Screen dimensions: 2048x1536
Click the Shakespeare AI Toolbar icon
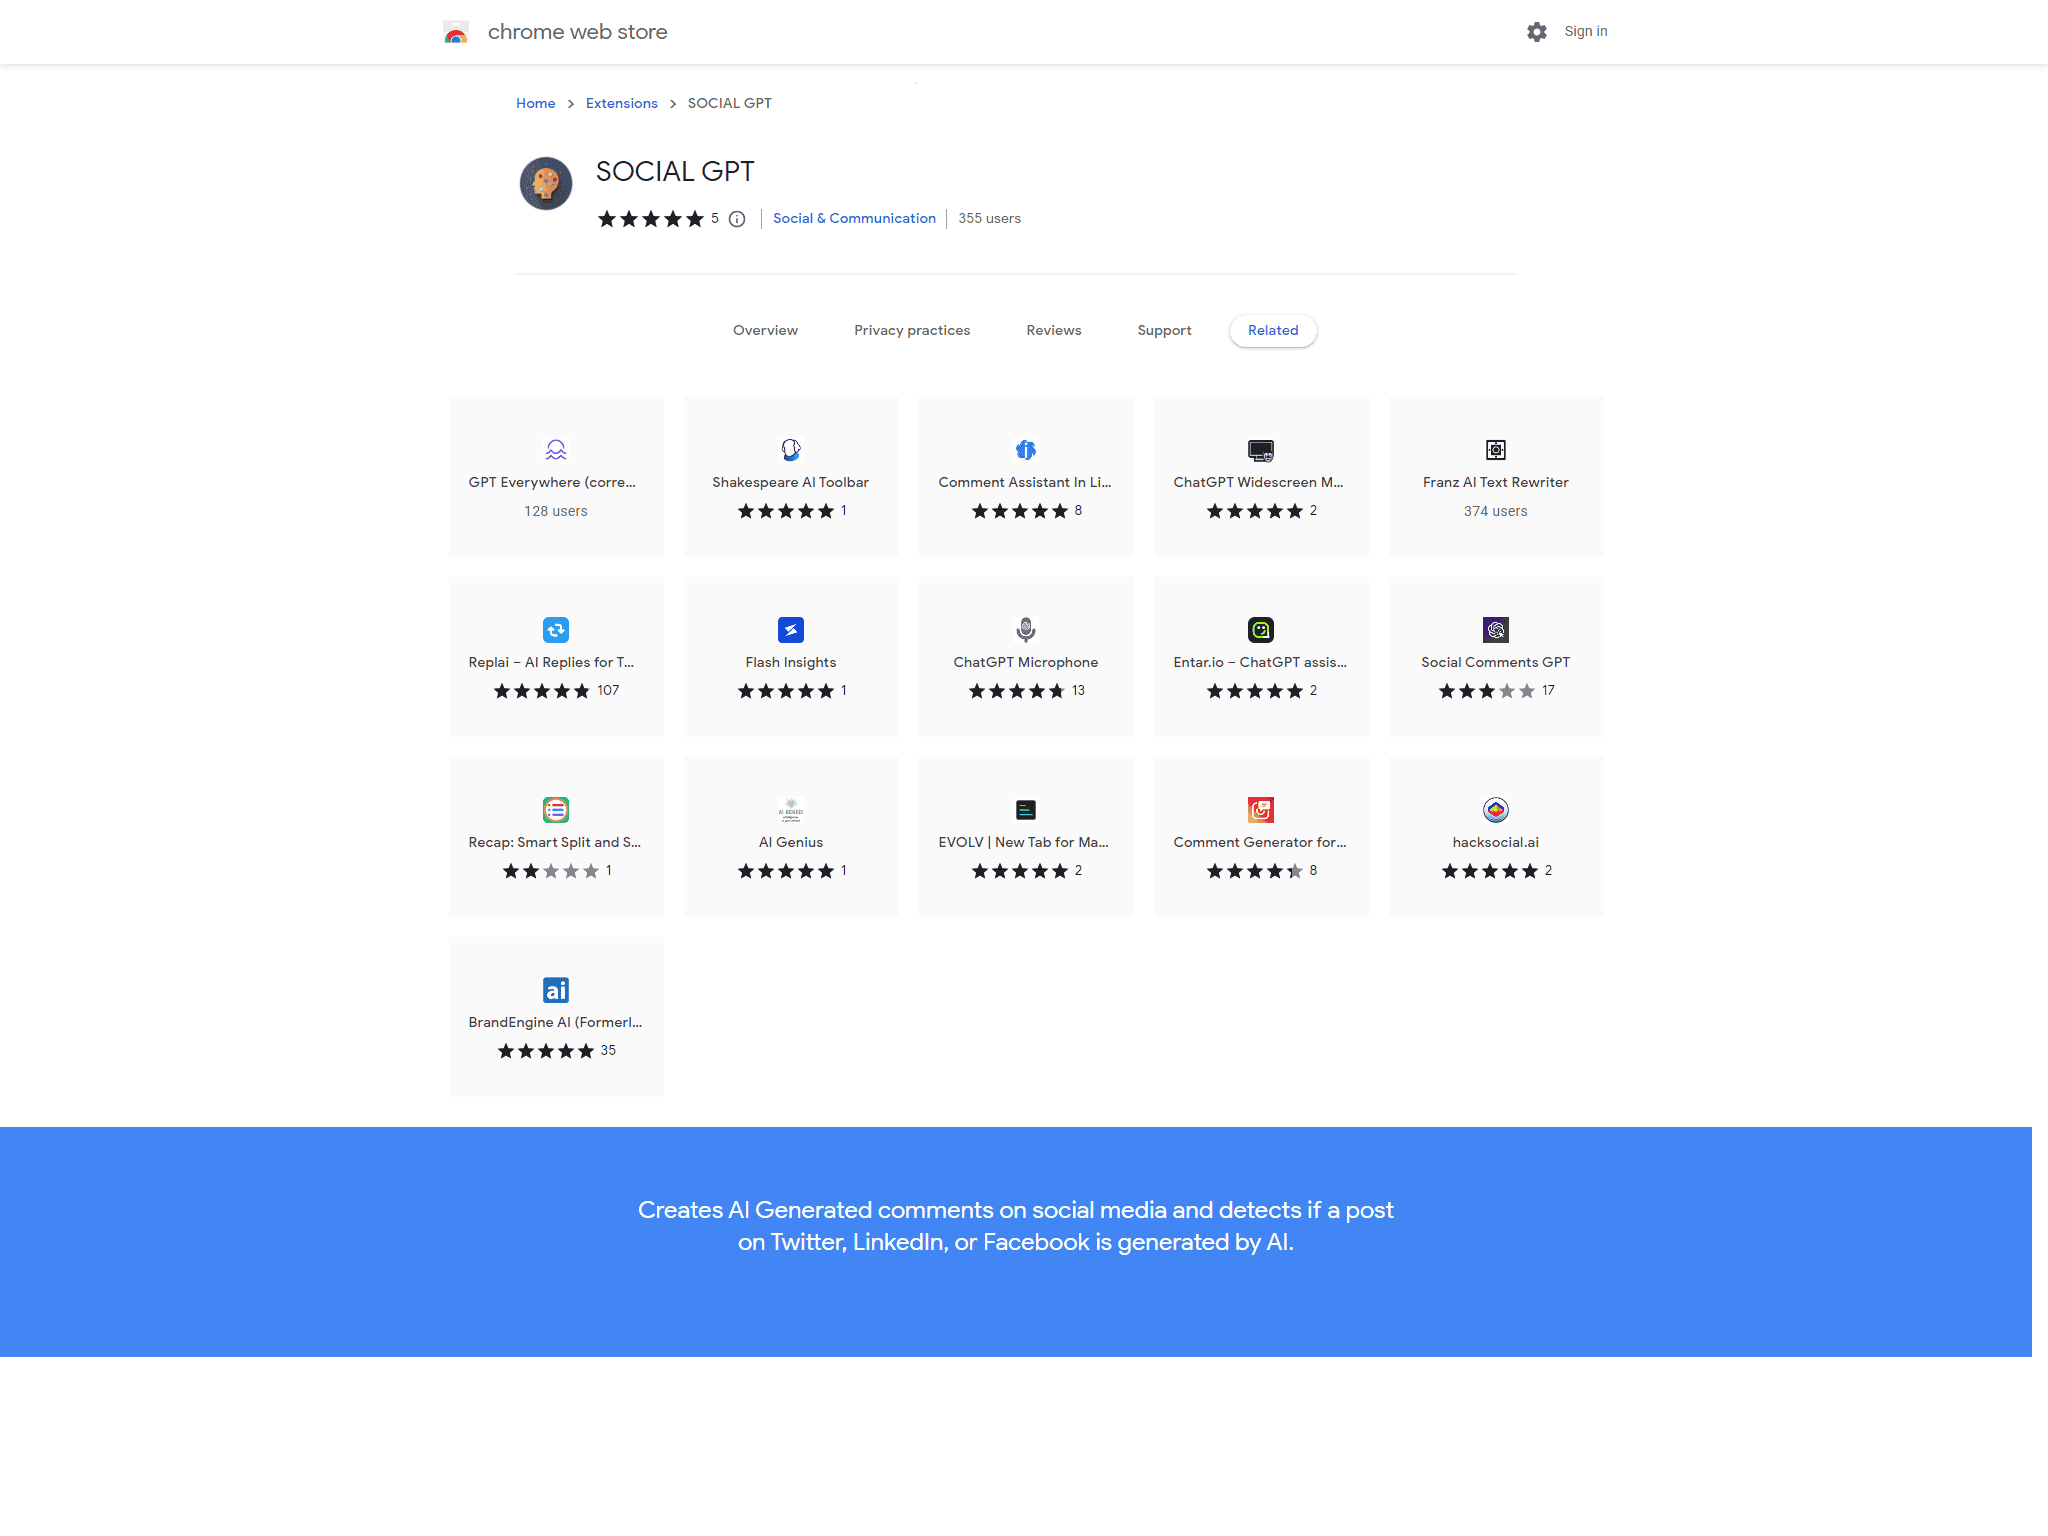tap(791, 450)
